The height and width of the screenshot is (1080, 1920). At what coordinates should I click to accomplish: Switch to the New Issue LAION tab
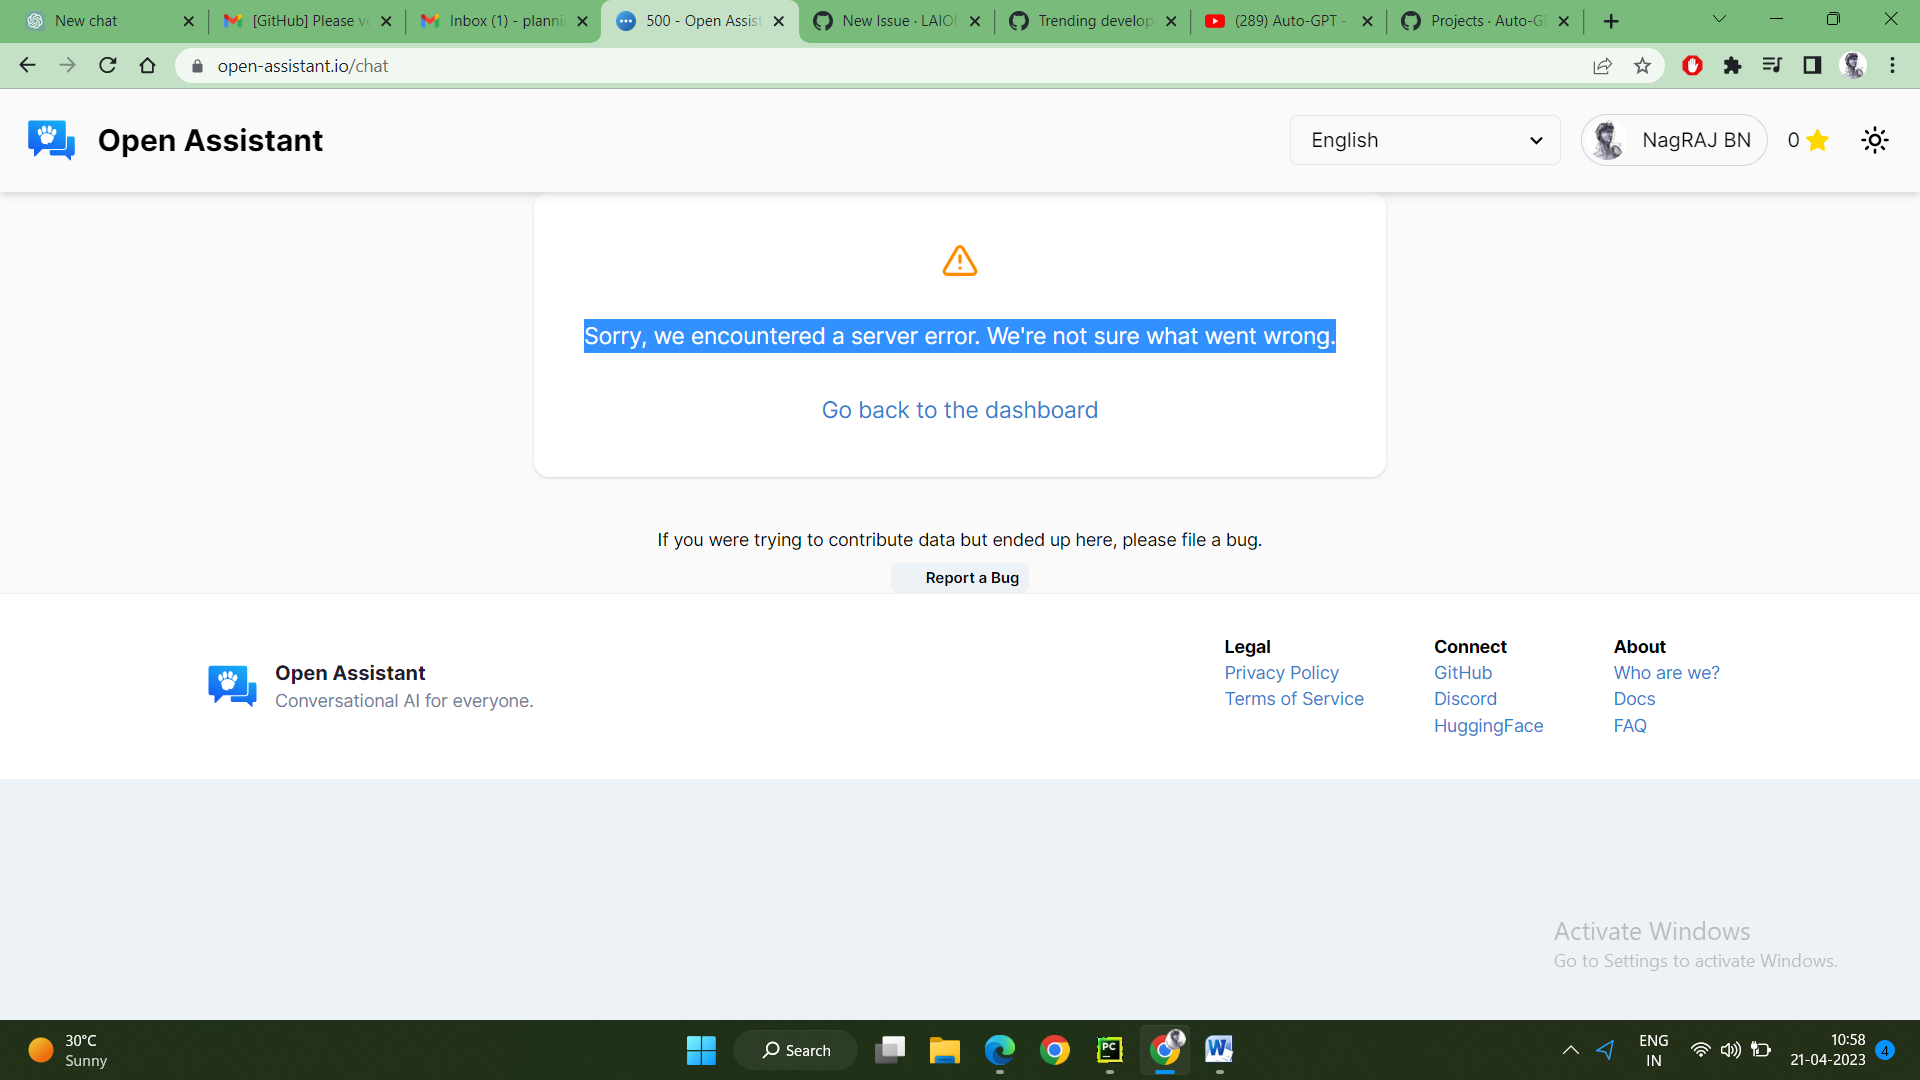click(x=897, y=21)
